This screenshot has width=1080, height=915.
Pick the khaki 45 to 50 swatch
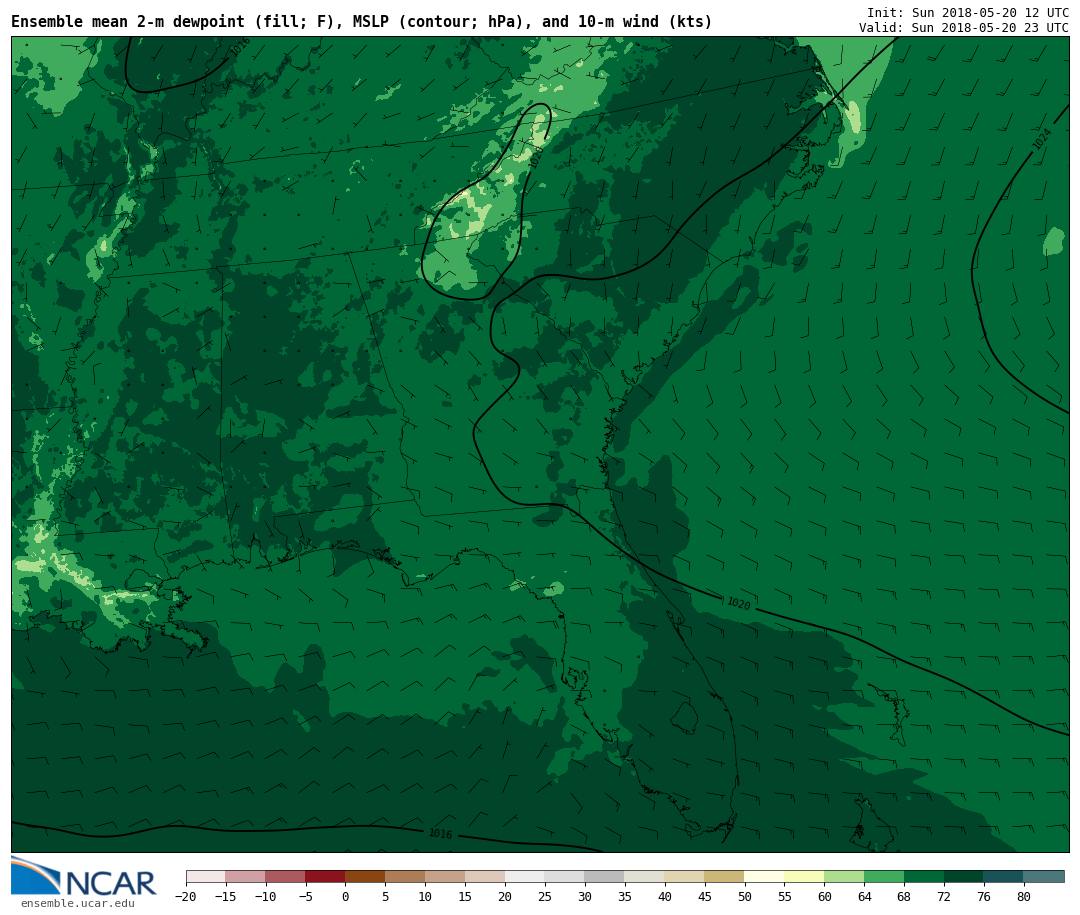(x=724, y=876)
